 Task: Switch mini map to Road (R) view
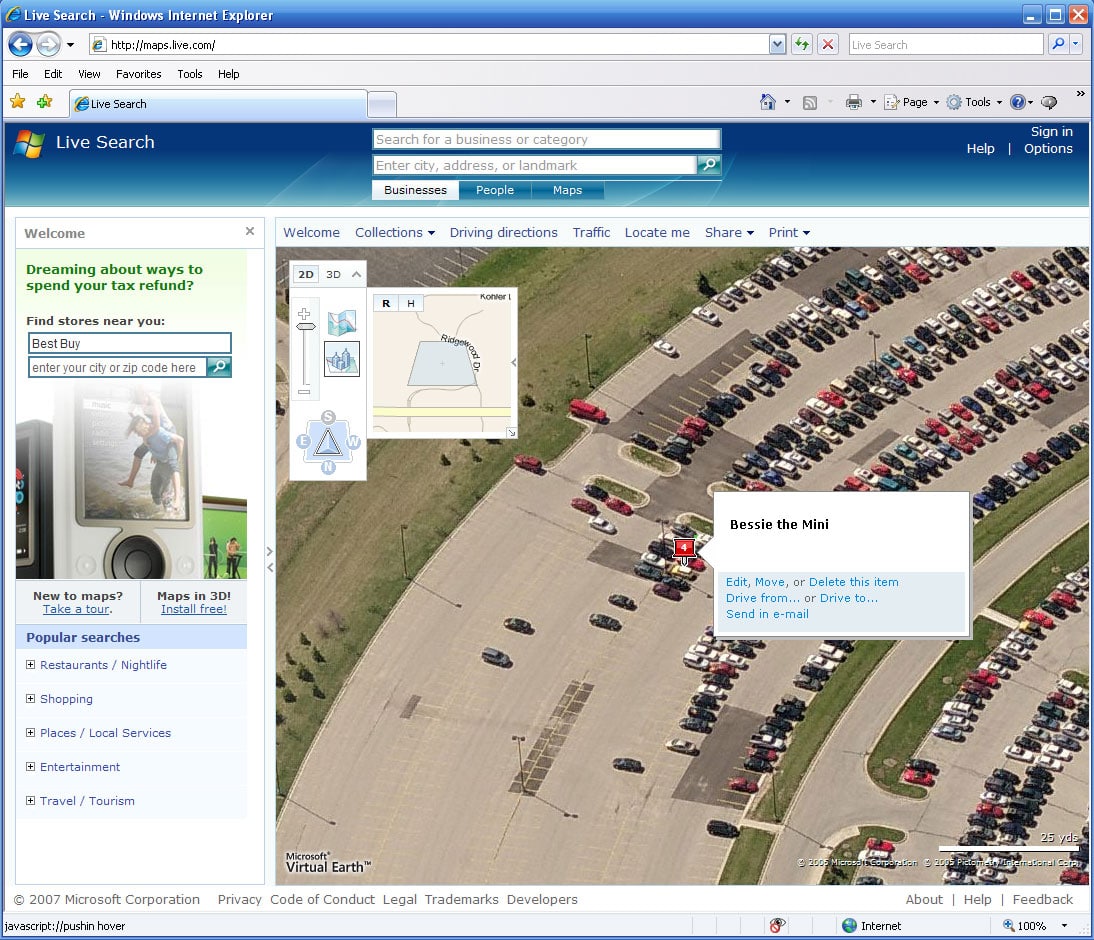click(386, 303)
